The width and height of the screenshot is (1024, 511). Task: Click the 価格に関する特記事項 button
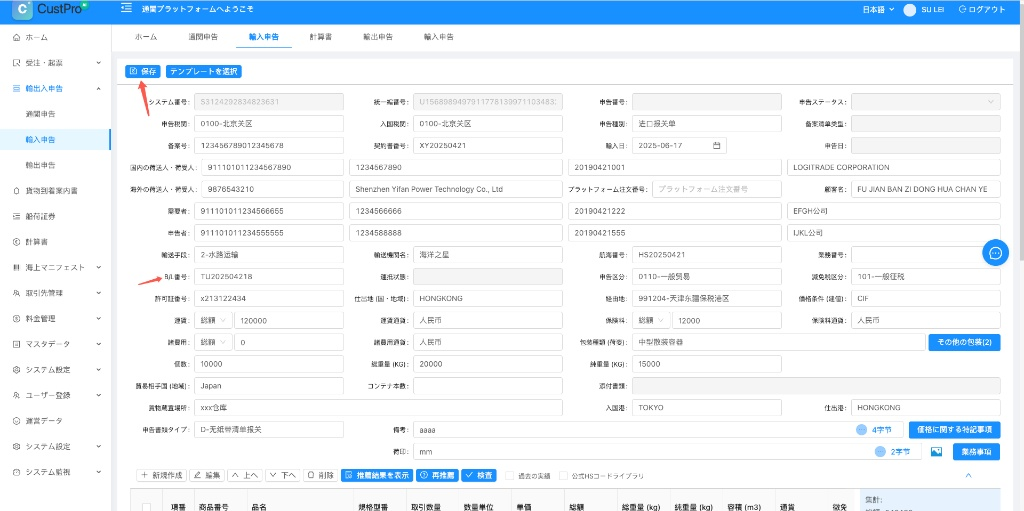[x=954, y=429]
